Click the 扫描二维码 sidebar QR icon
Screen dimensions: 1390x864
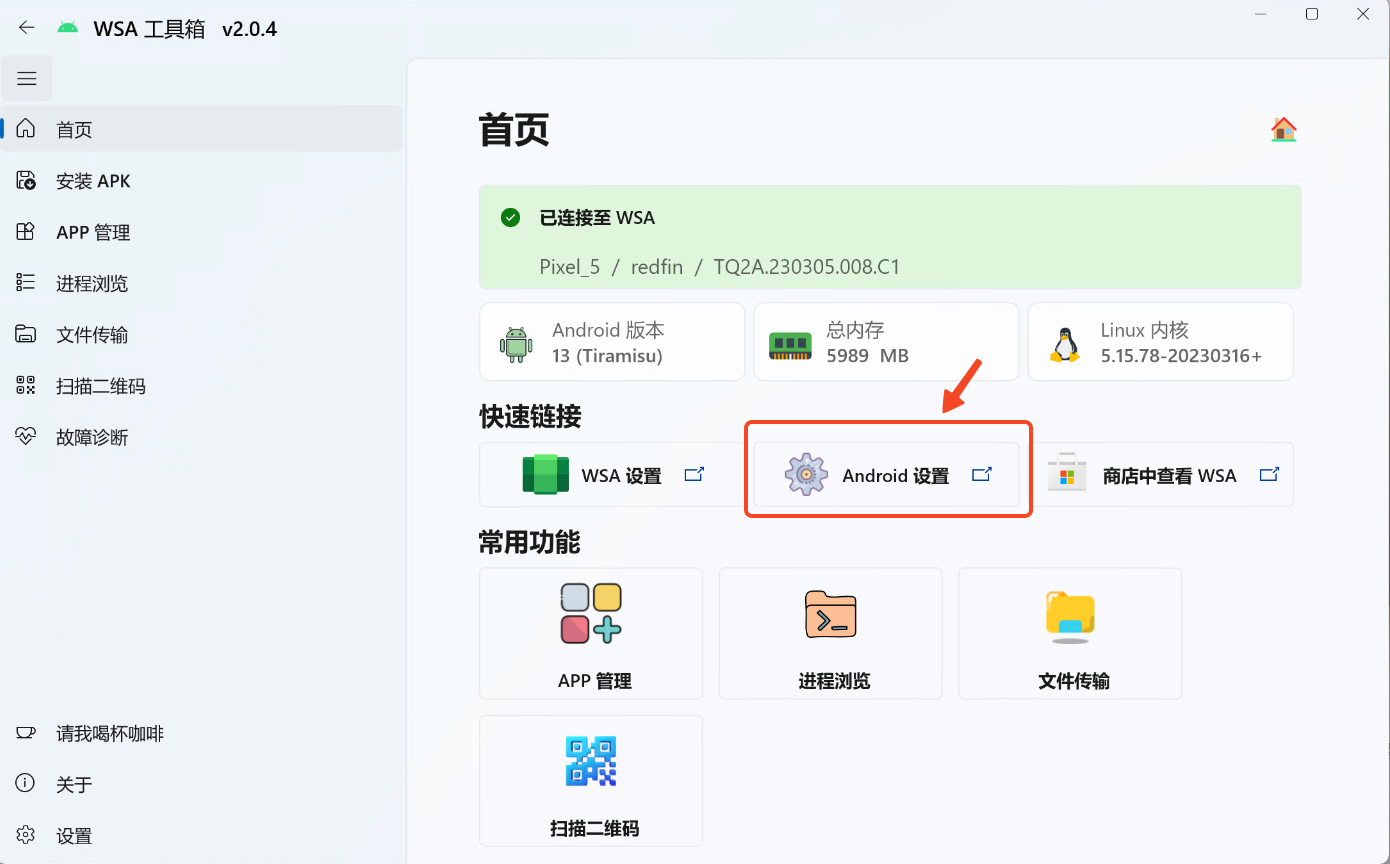tap(26, 386)
